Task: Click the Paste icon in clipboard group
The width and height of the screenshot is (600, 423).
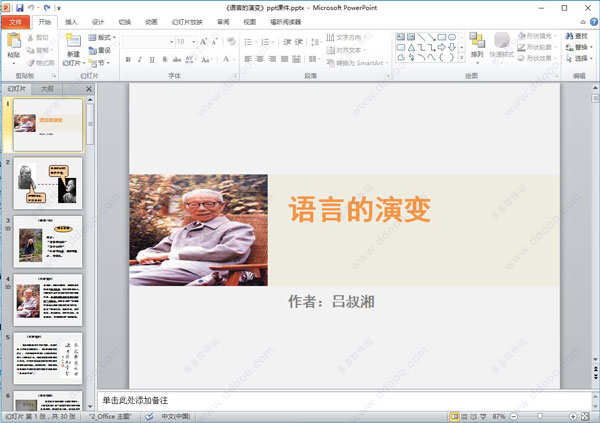Action: pos(14,41)
